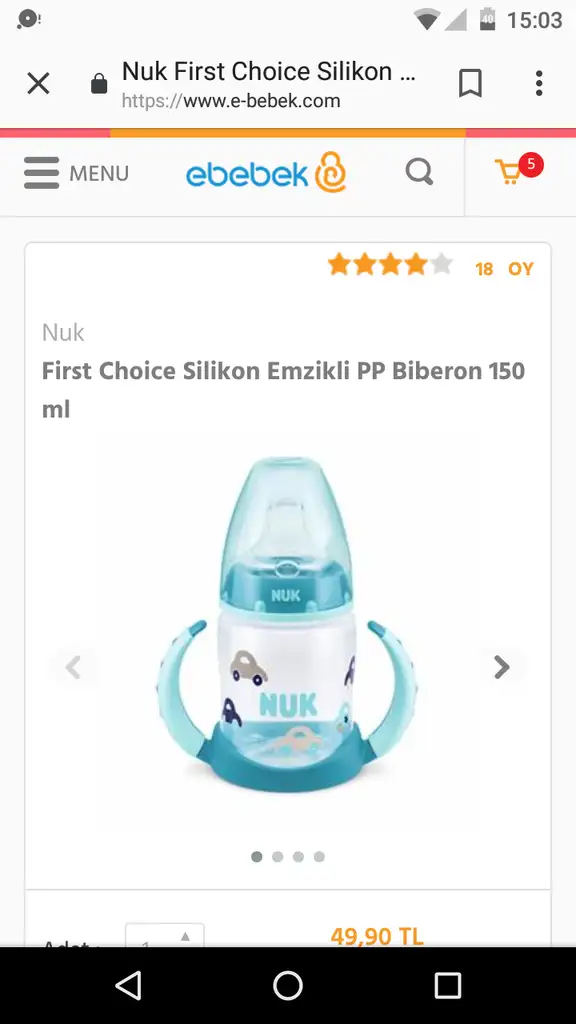Image resolution: width=576 pixels, height=1024 pixels.
Task: Show the next product image arrow
Action: [x=502, y=667]
